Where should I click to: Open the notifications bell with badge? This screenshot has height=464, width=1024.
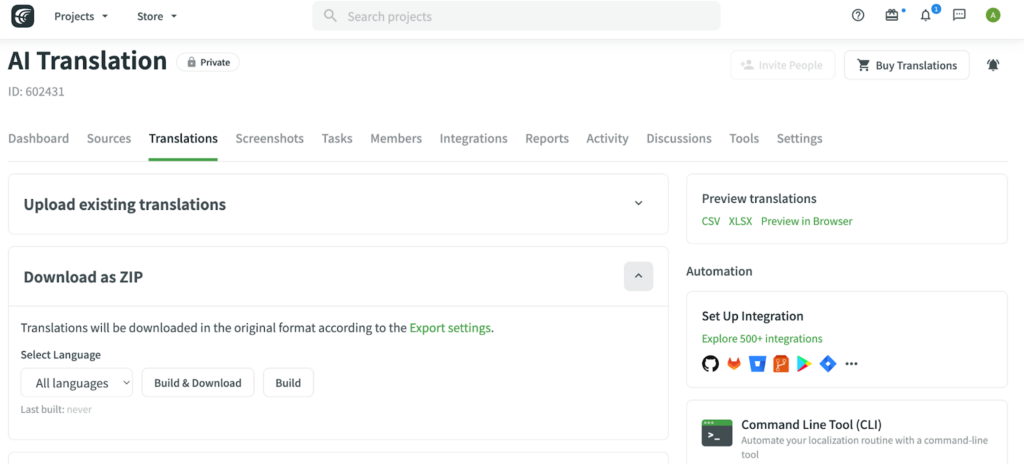pos(925,15)
